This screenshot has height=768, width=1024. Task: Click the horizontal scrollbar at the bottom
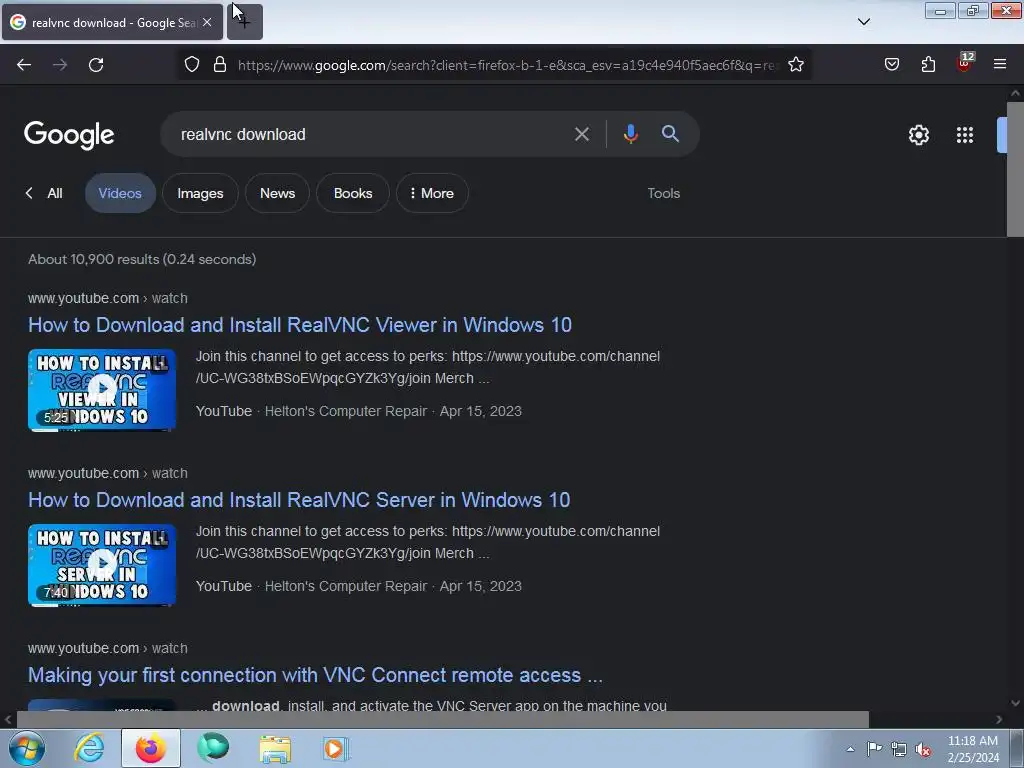point(442,719)
